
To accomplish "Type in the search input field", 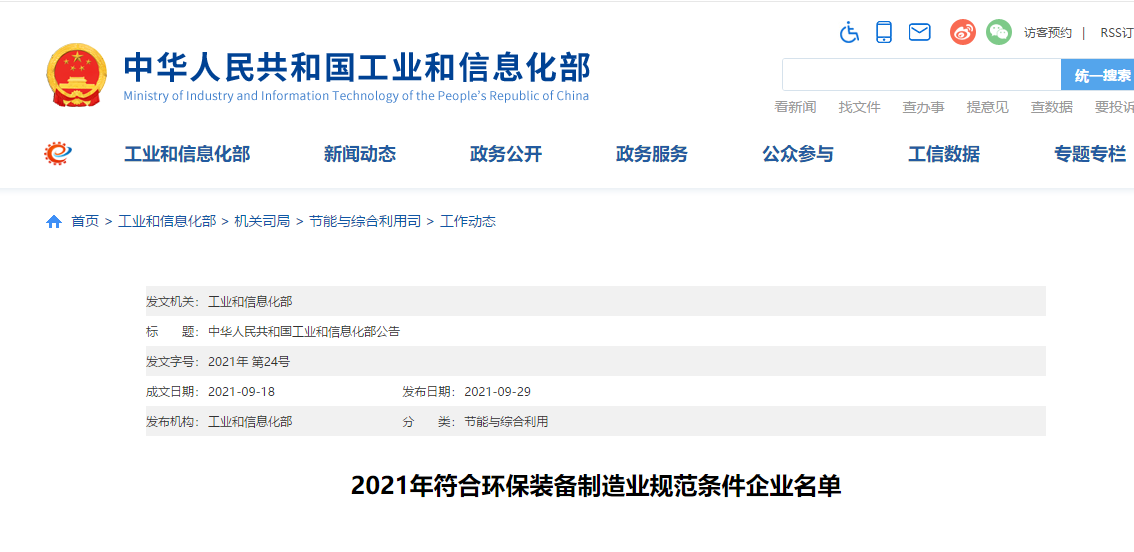I will tap(920, 75).
